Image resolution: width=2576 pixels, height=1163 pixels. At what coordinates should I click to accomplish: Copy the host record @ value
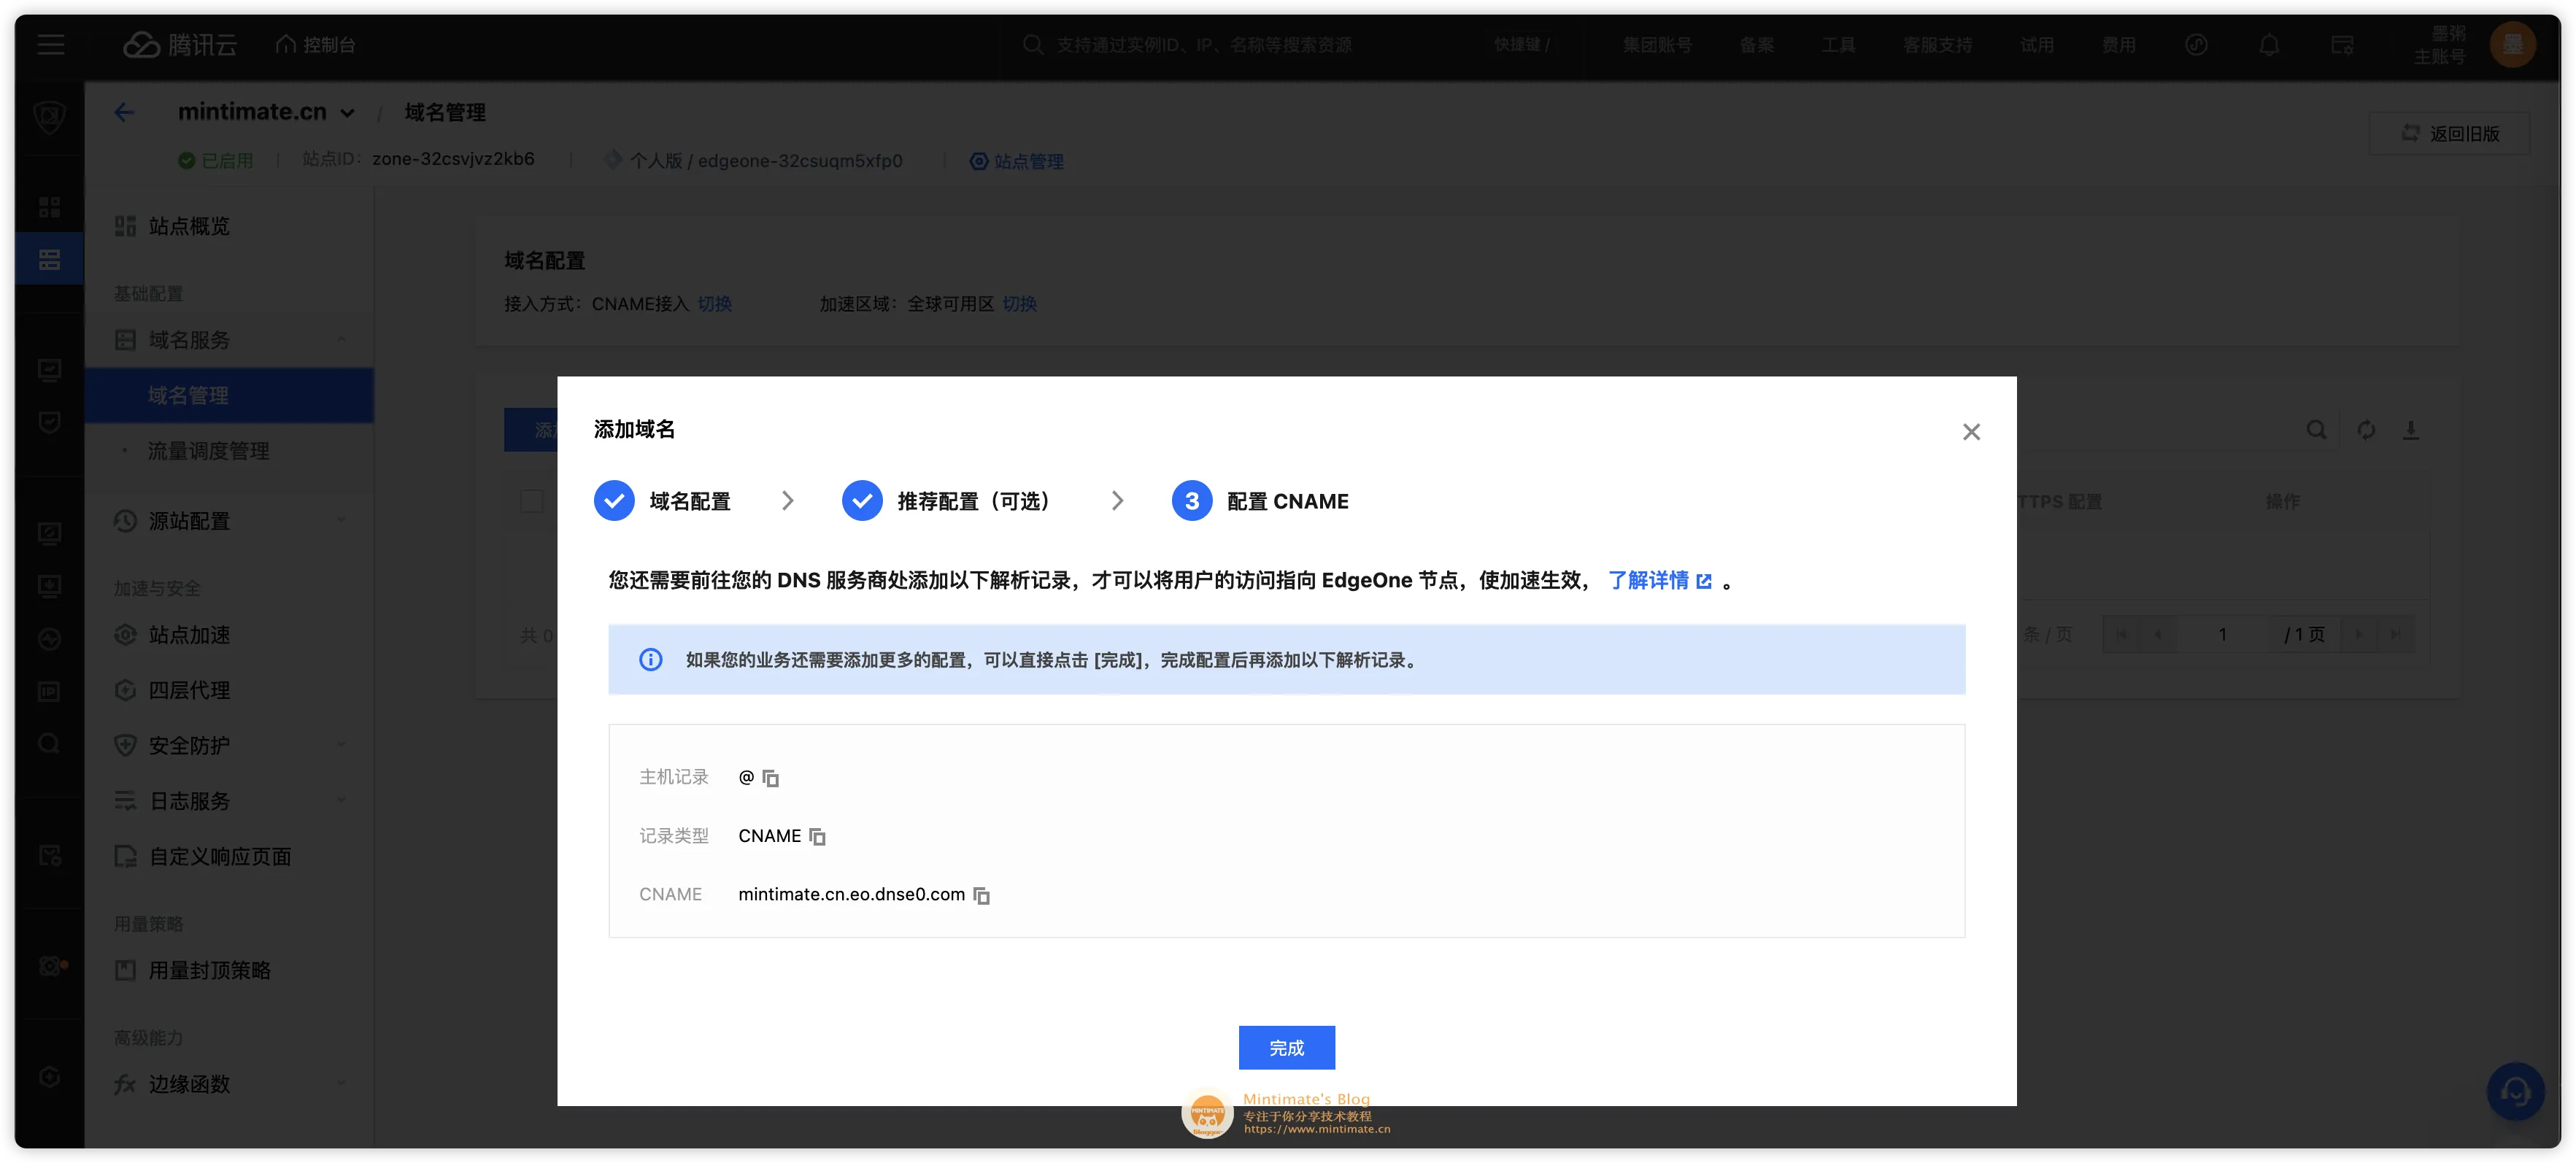point(770,778)
